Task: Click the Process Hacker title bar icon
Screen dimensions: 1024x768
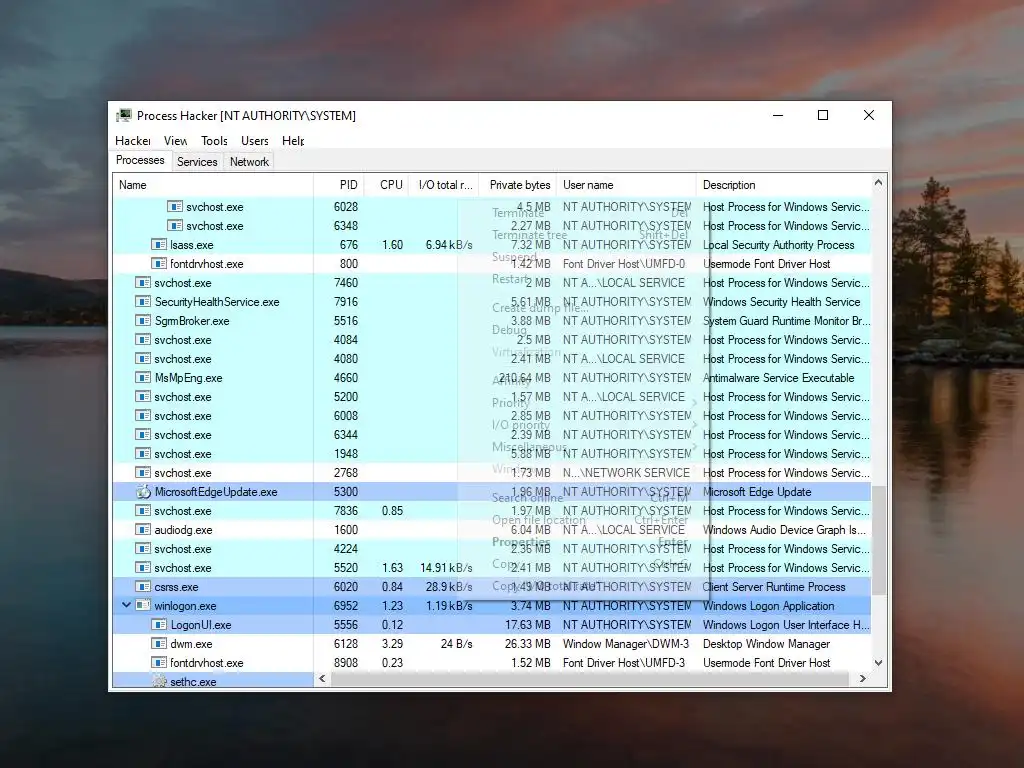Action: coord(124,116)
